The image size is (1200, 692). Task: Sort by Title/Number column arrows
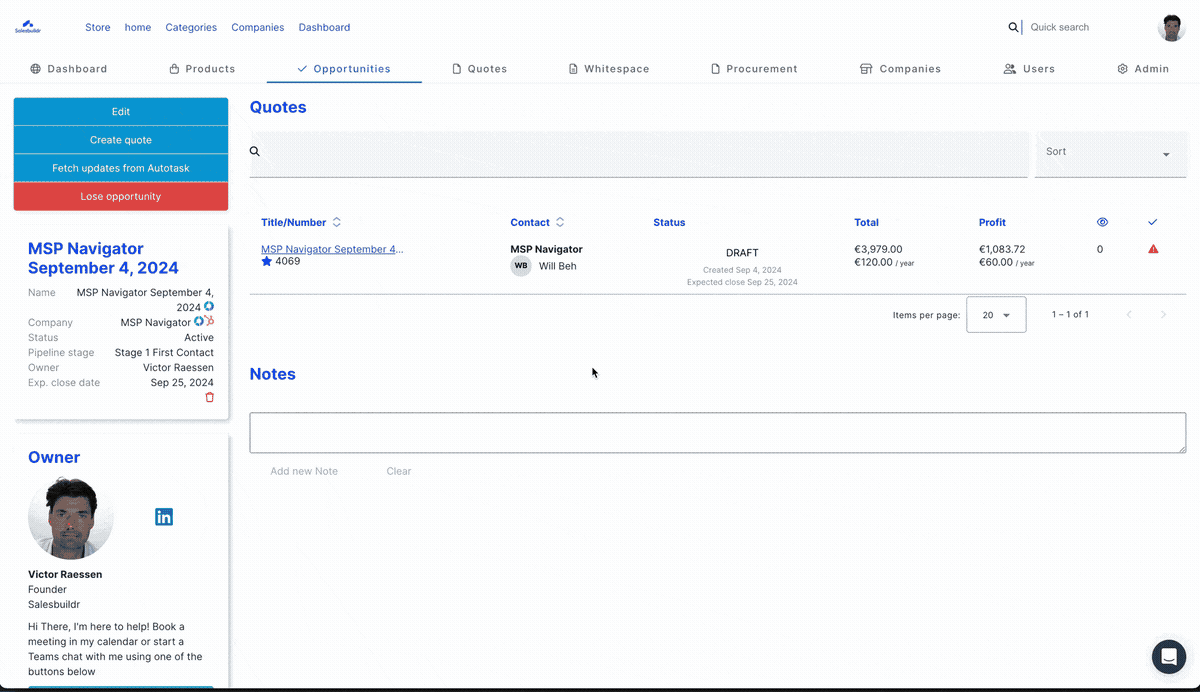(x=337, y=222)
